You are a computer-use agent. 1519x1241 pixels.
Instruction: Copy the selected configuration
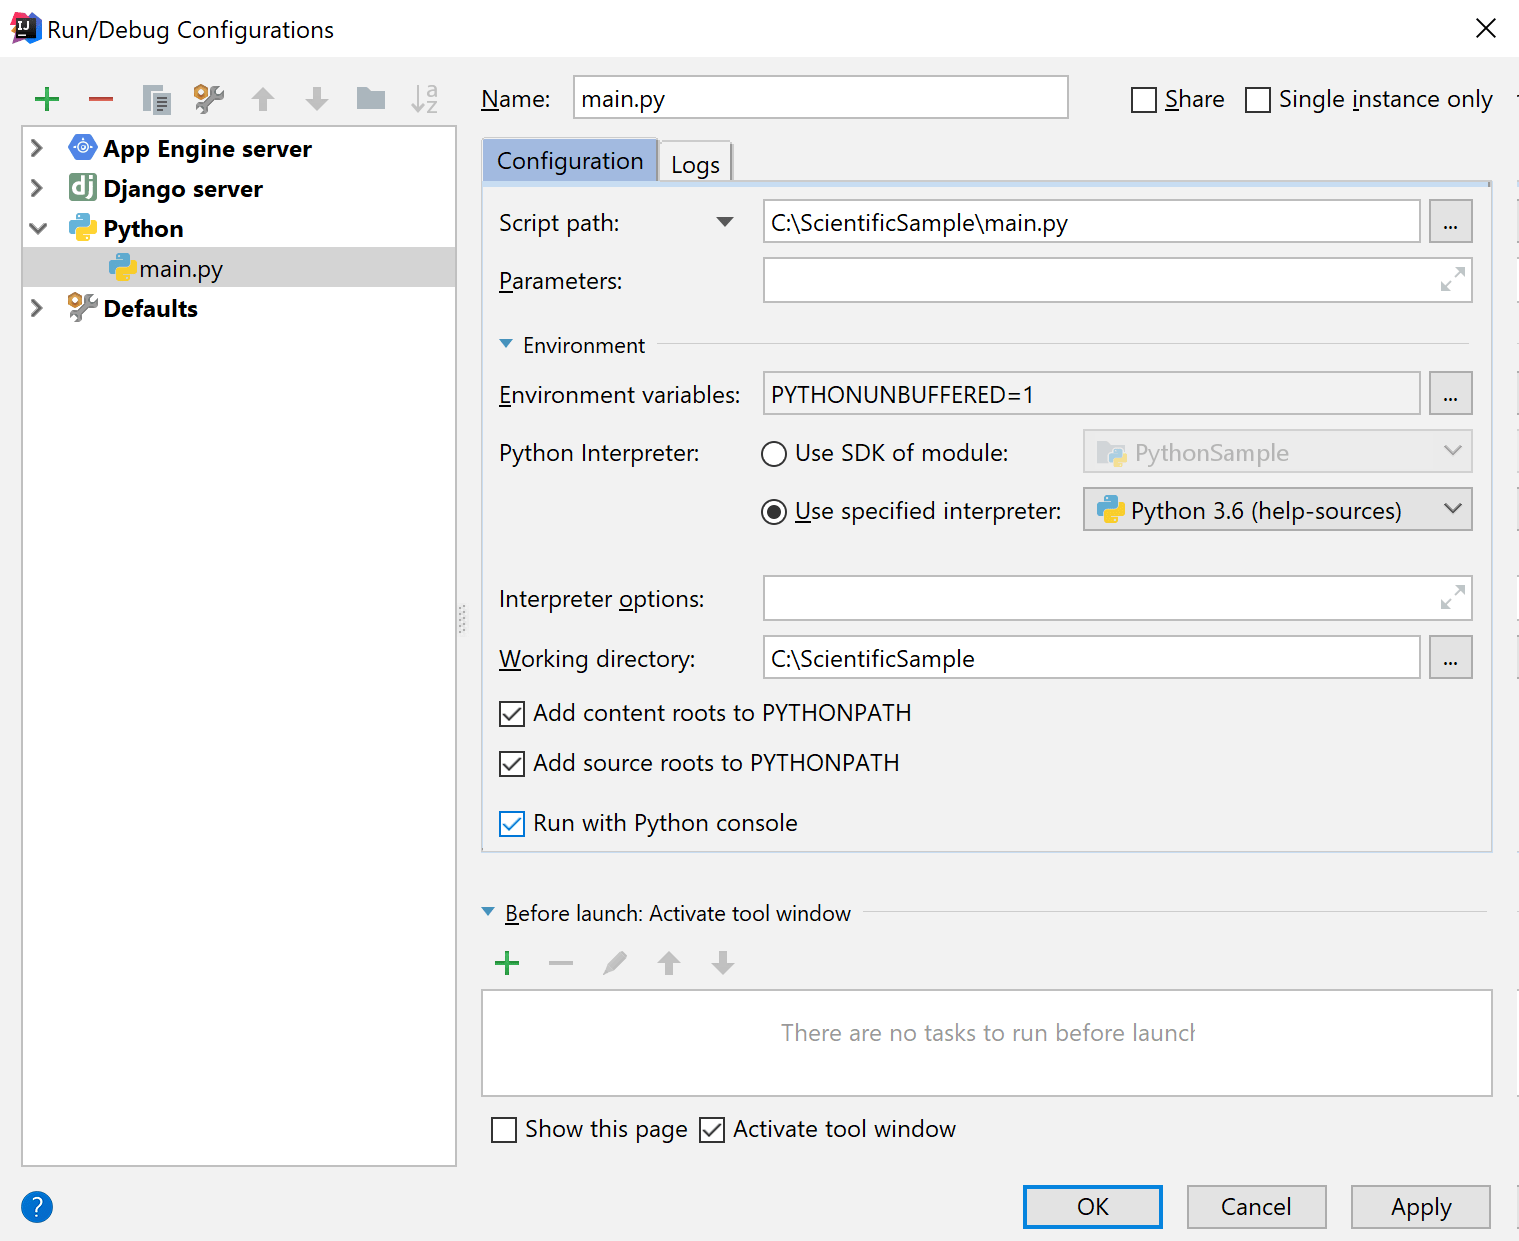coord(156,99)
